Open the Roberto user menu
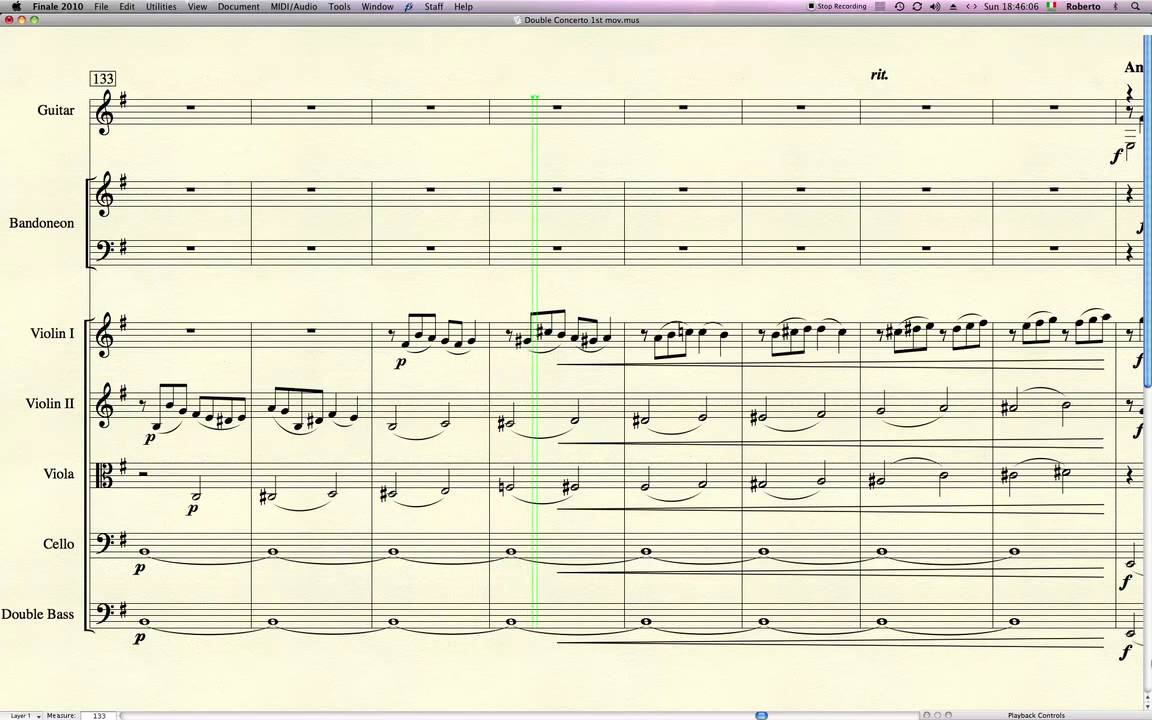The image size is (1152, 720). [x=1084, y=7]
